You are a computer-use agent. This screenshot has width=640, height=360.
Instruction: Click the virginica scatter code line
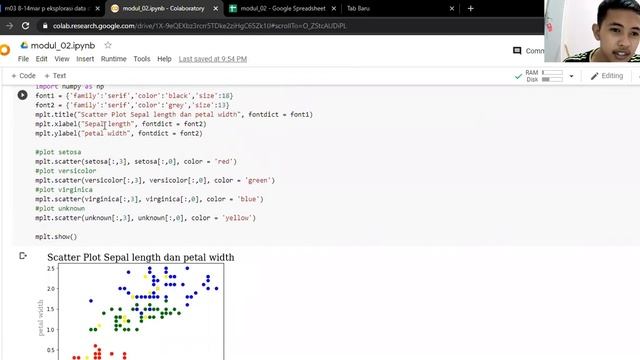(x=149, y=199)
